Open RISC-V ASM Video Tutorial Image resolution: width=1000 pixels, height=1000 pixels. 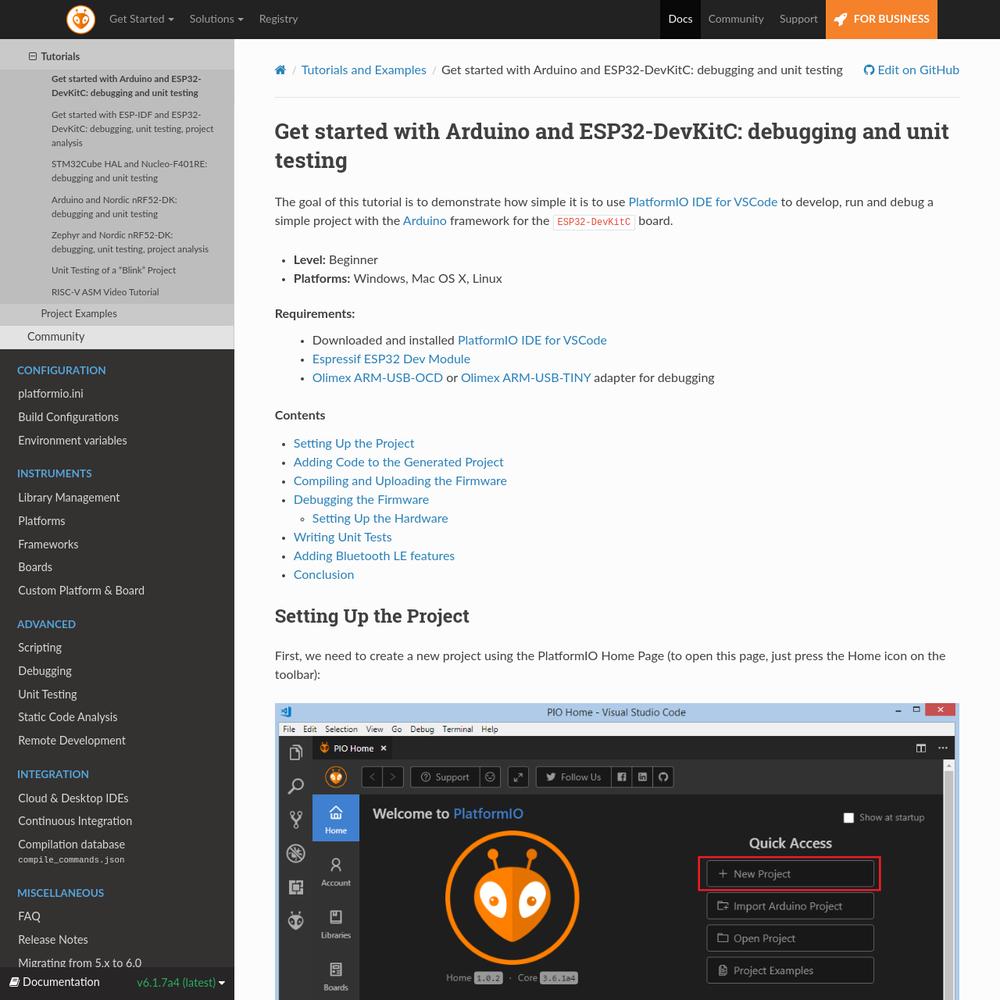pyautogui.click(x=105, y=292)
